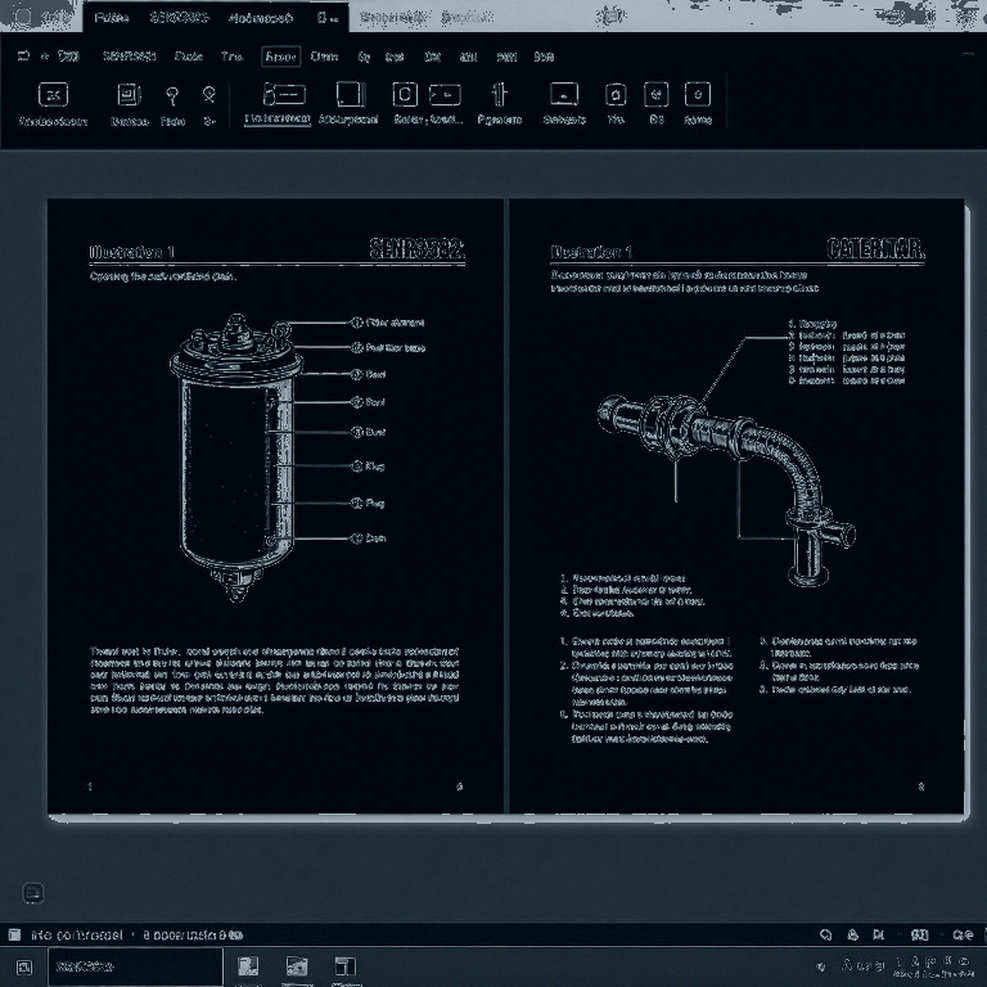Click the "SENR3382" header on the left page
The height and width of the screenshot is (987, 987).
point(417,249)
